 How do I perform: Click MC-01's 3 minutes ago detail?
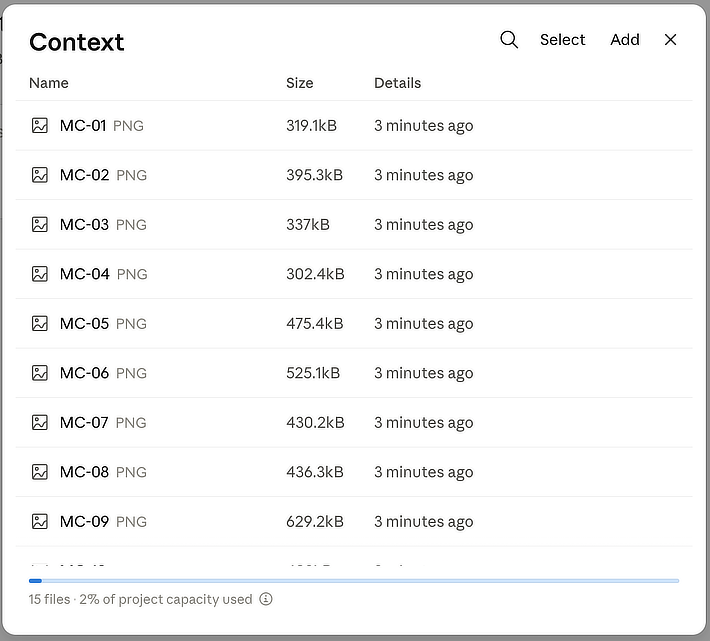tap(423, 125)
